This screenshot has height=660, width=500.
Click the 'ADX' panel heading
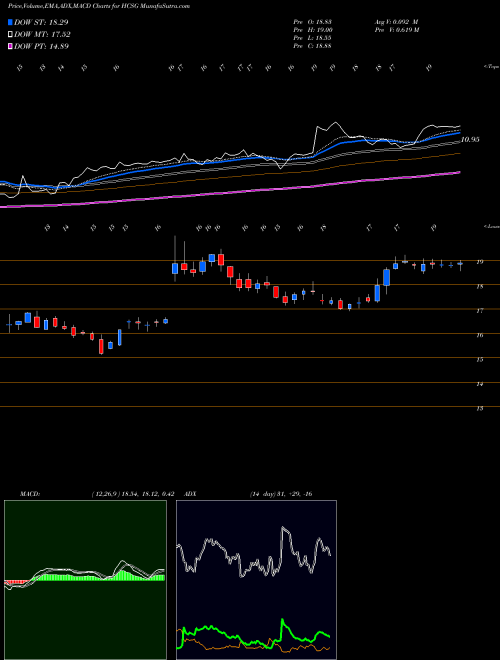pyautogui.click(x=190, y=494)
